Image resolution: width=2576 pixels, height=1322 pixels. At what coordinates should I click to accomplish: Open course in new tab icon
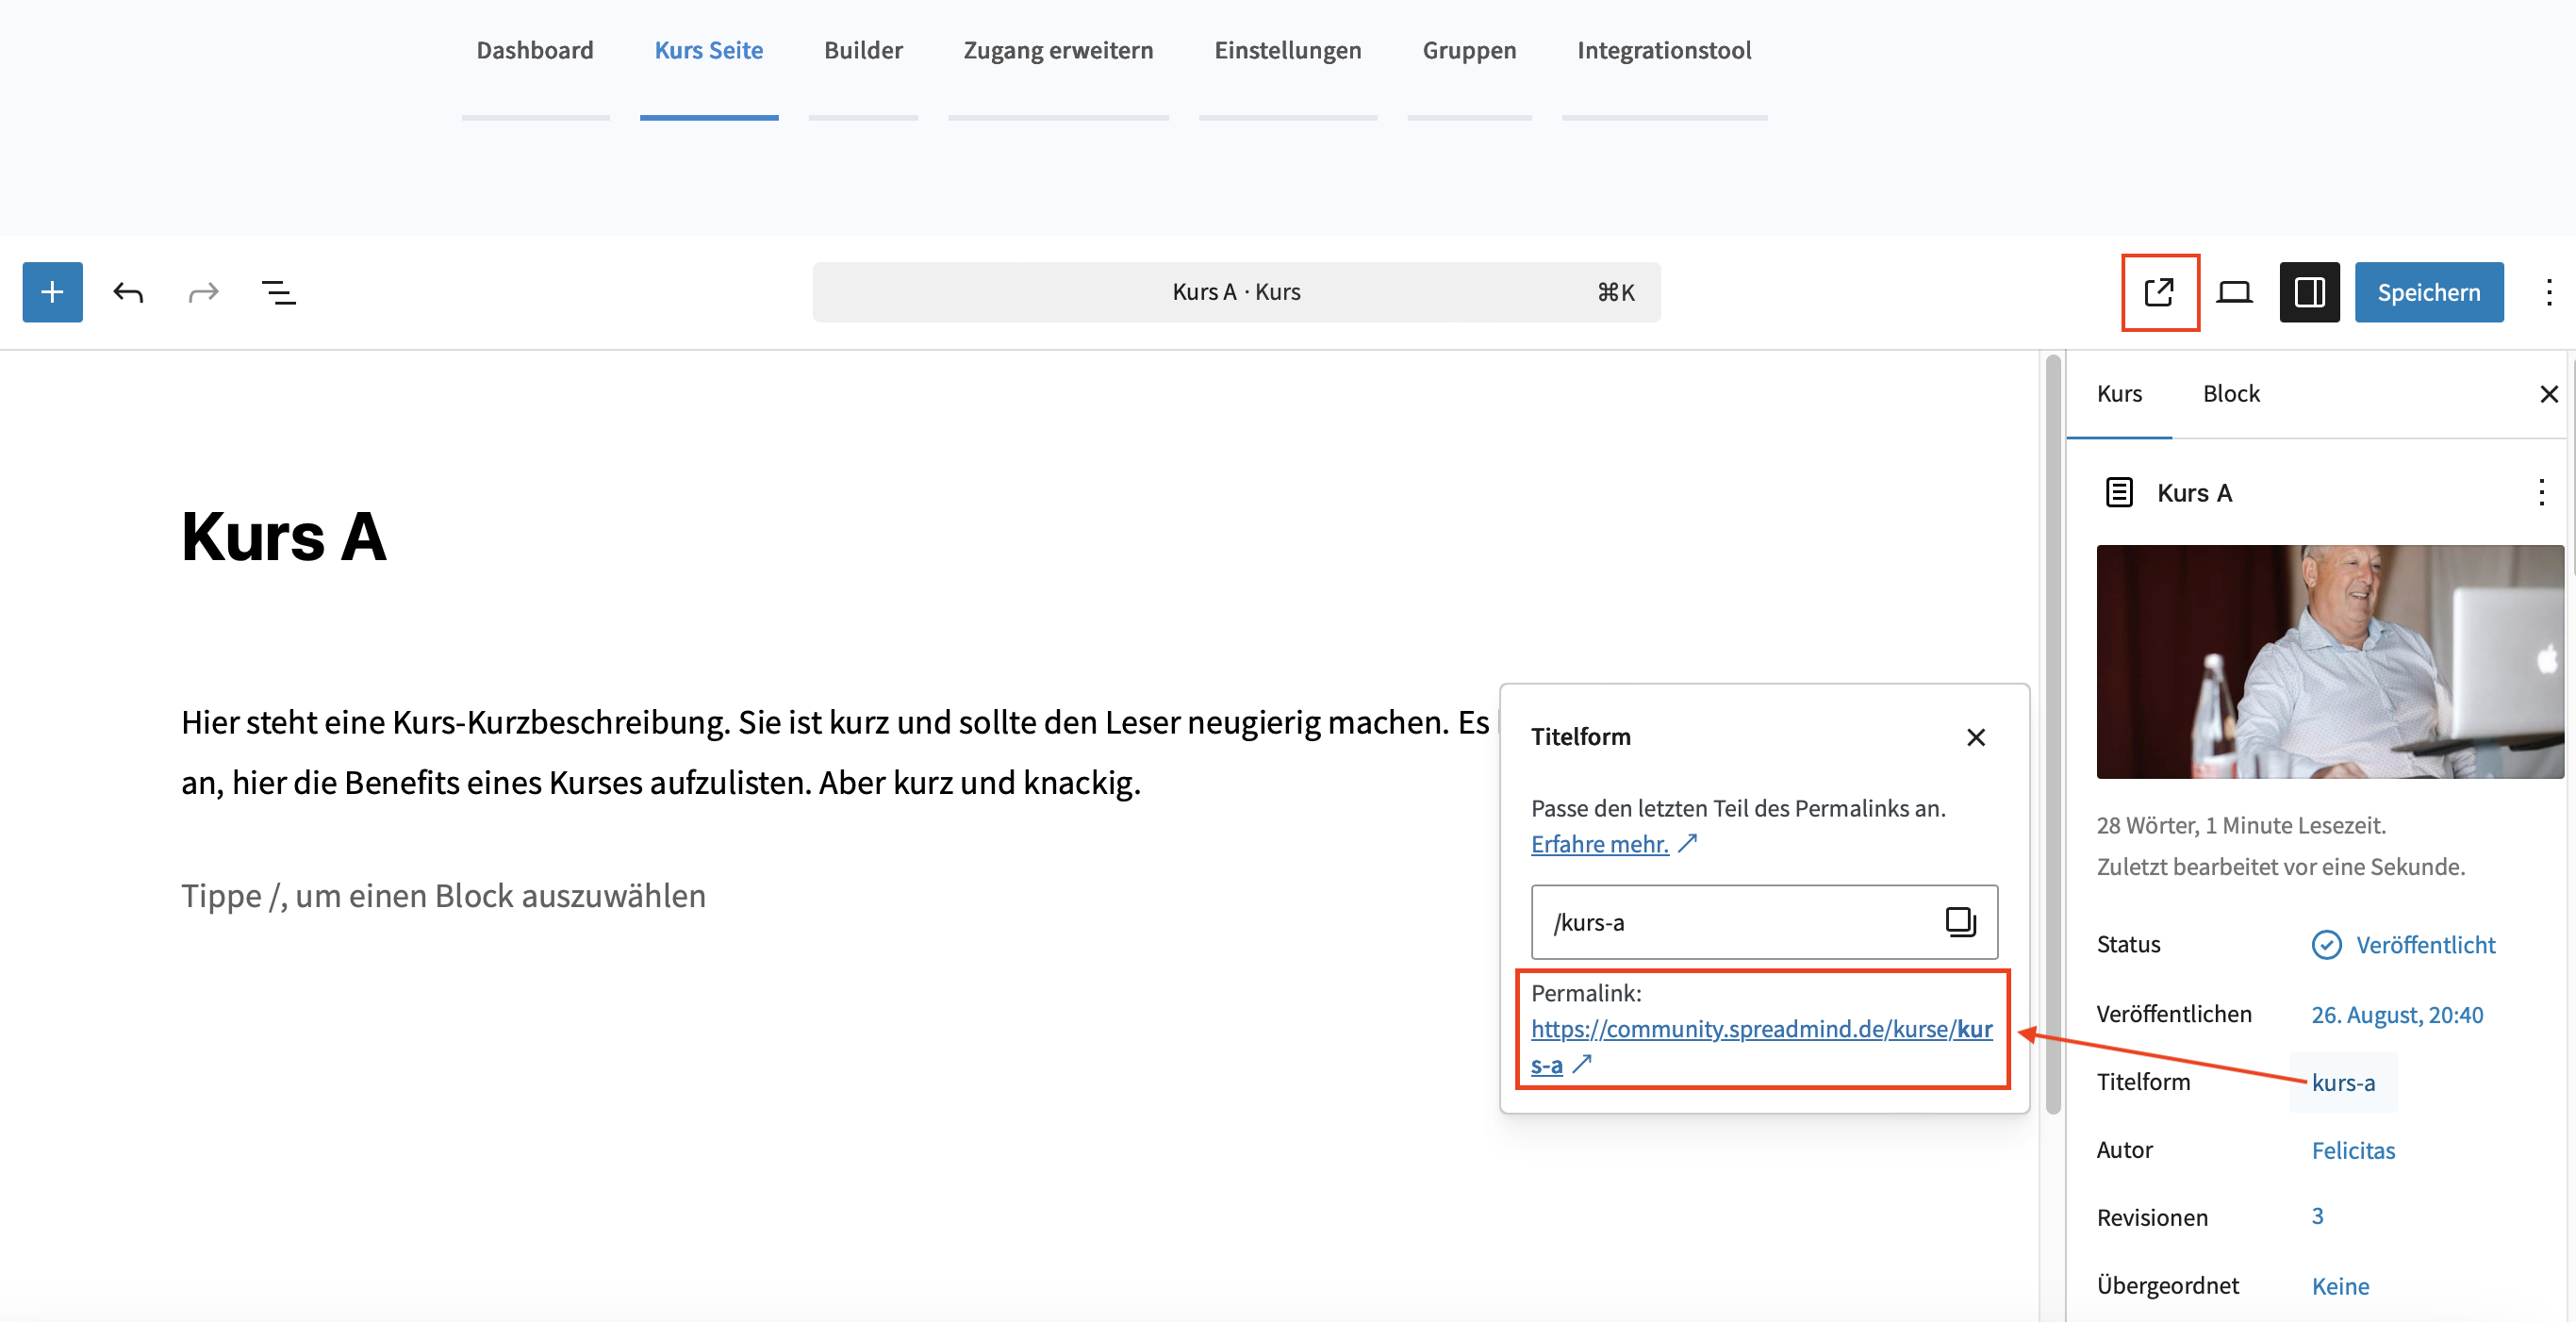[x=2159, y=292]
